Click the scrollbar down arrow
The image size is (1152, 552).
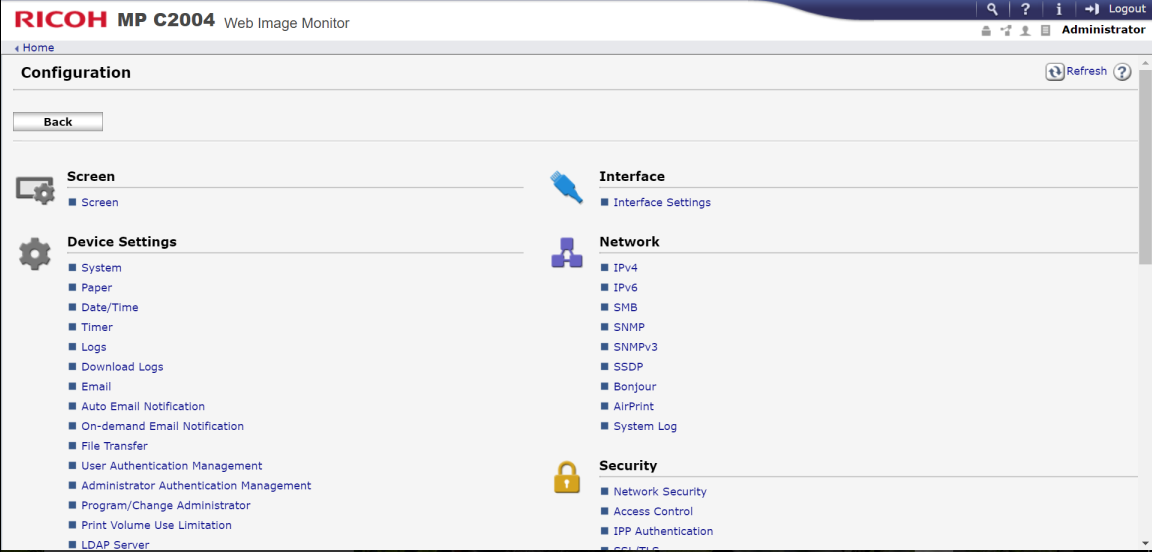(1145, 543)
